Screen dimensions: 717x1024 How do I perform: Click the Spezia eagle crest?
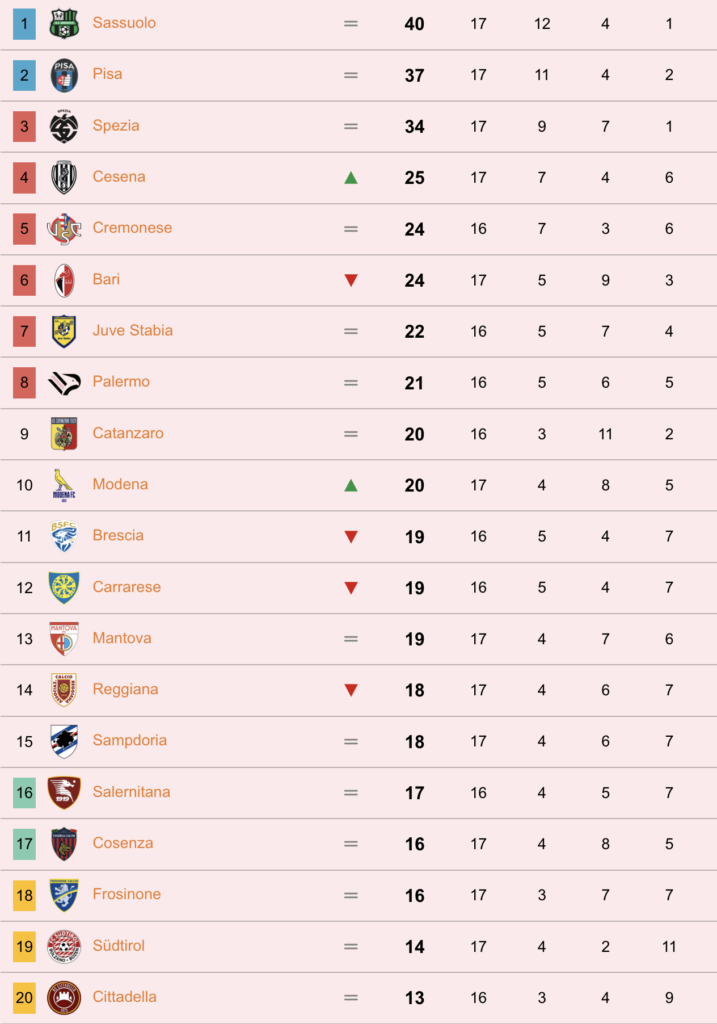pos(64,126)
